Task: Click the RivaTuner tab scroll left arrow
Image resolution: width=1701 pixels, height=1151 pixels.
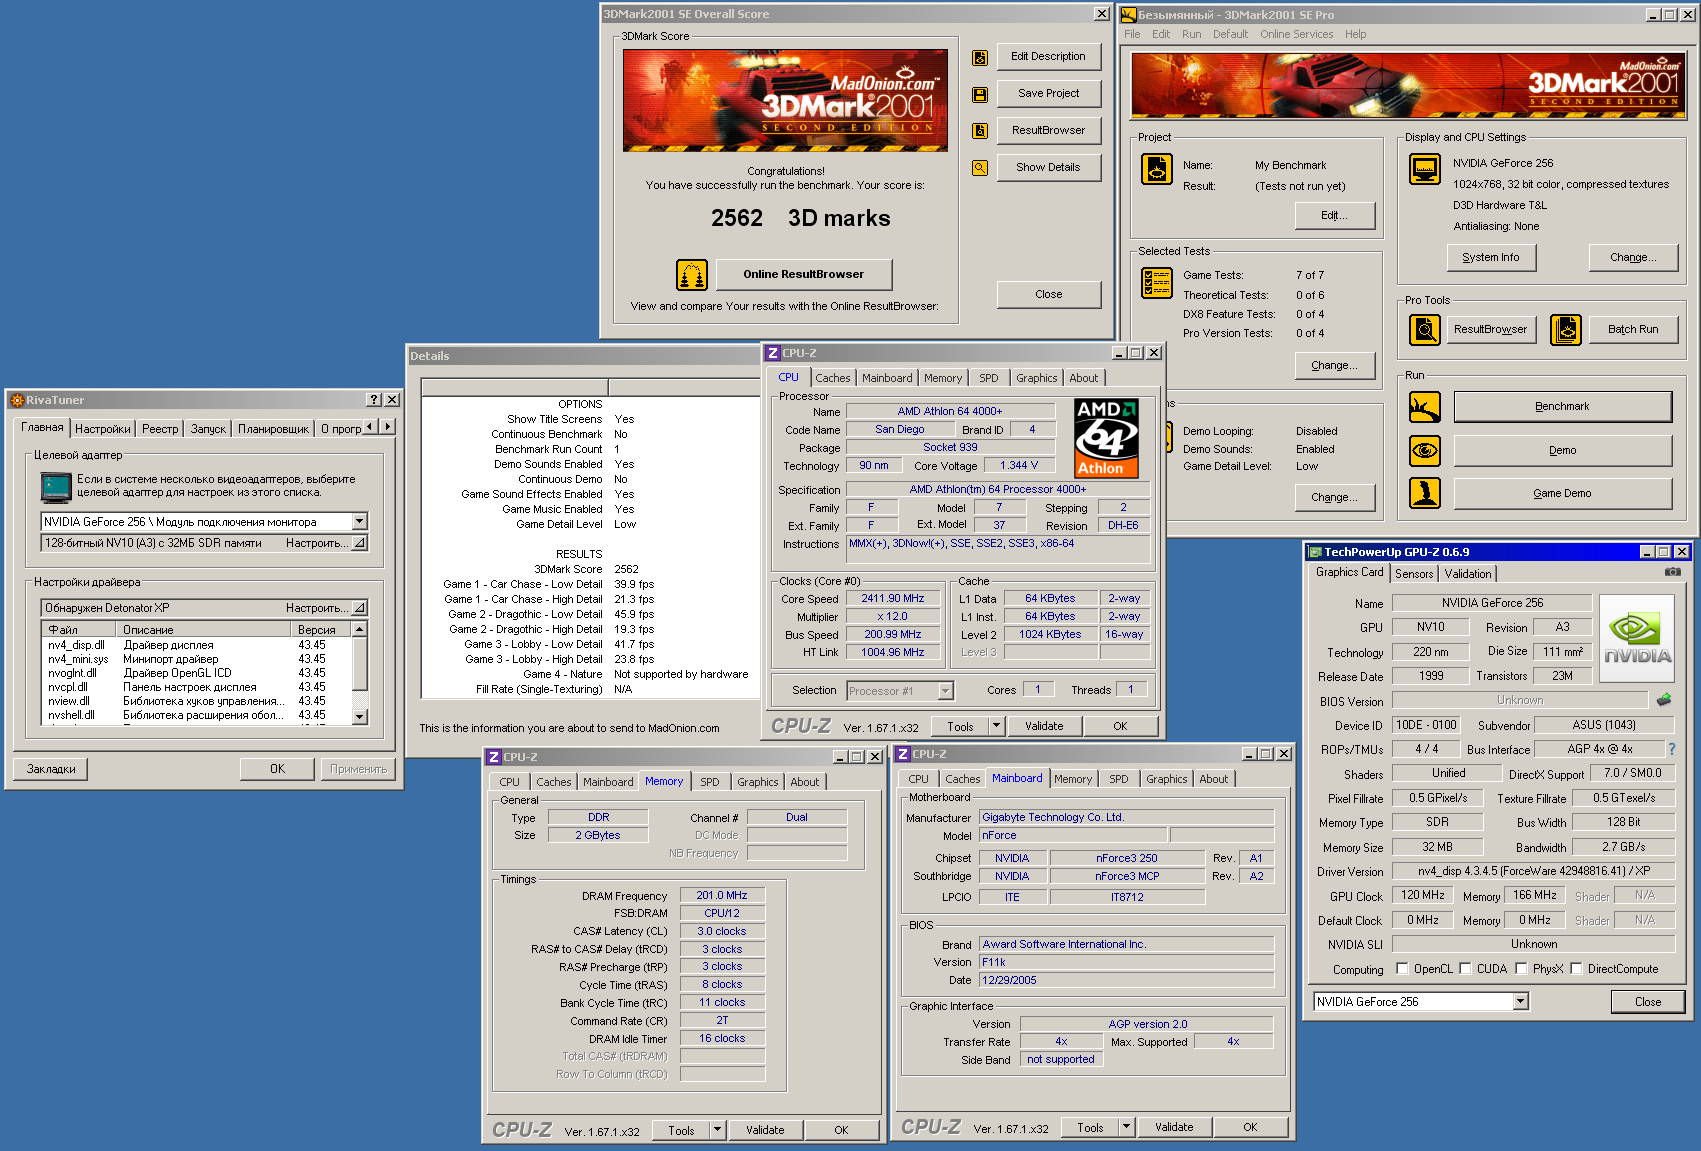Action: point(370,427)
